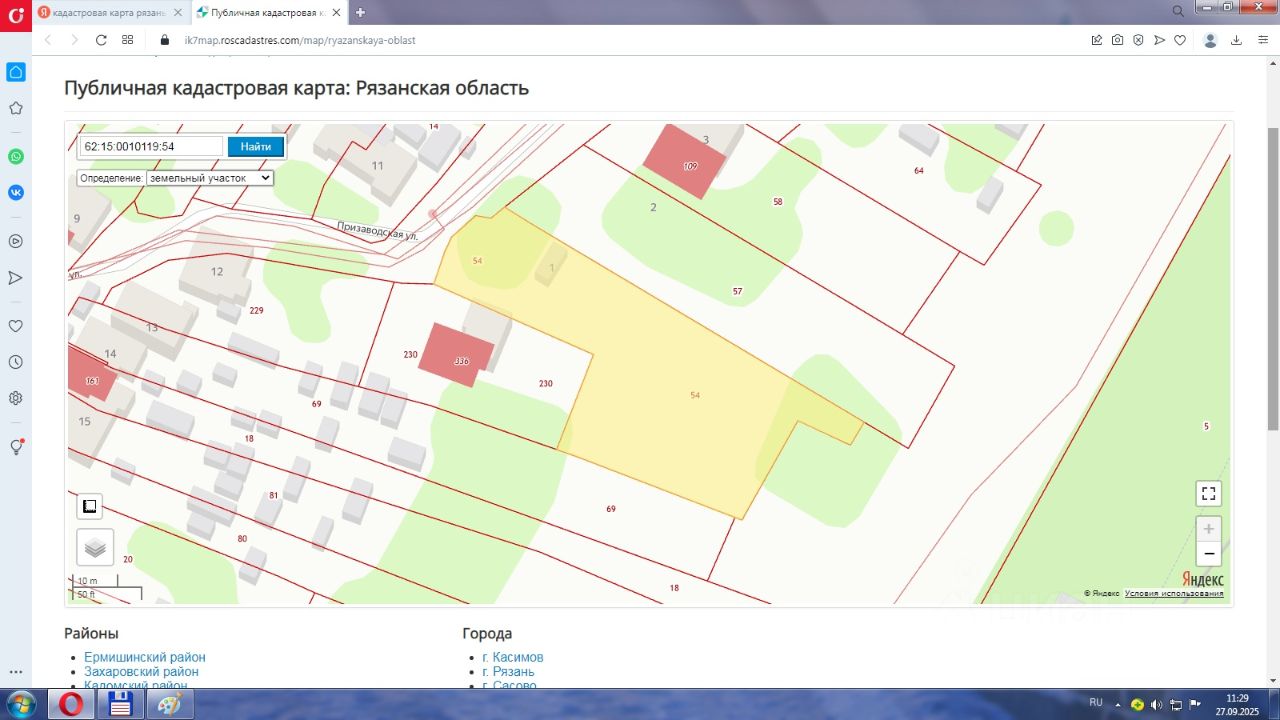Viewport: 1280px width, 720px height.
Task: Open the г. Рязань link
Action: point(508,671)
